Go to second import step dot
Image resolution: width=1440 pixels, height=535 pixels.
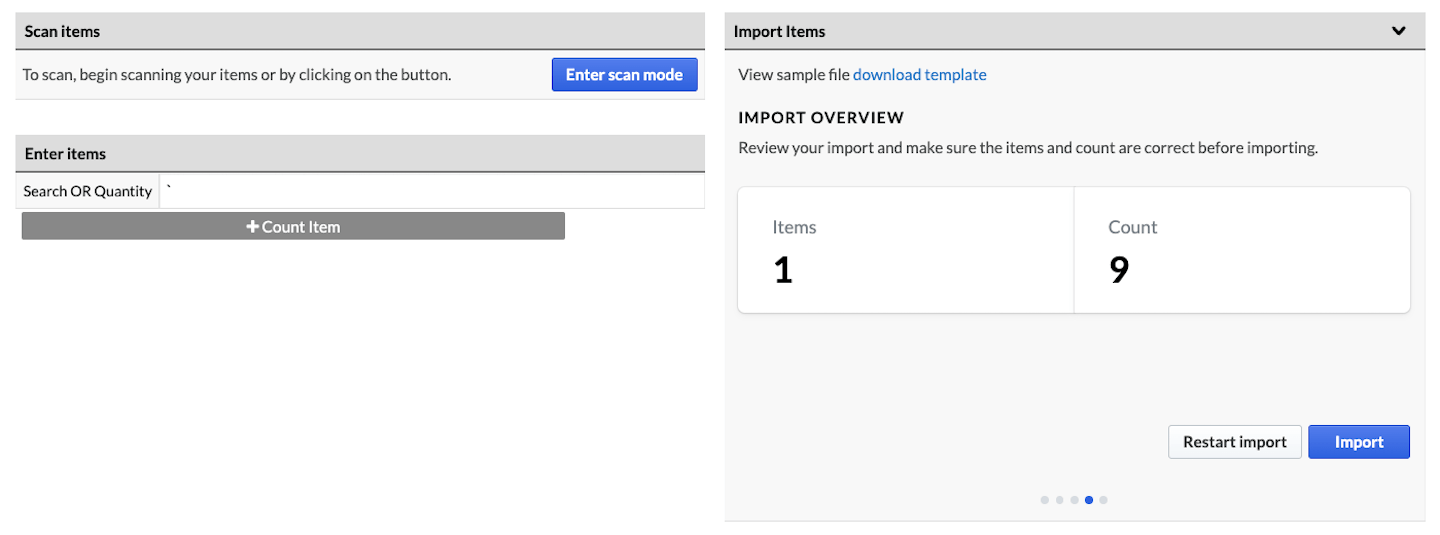(x=1059, y=500)
